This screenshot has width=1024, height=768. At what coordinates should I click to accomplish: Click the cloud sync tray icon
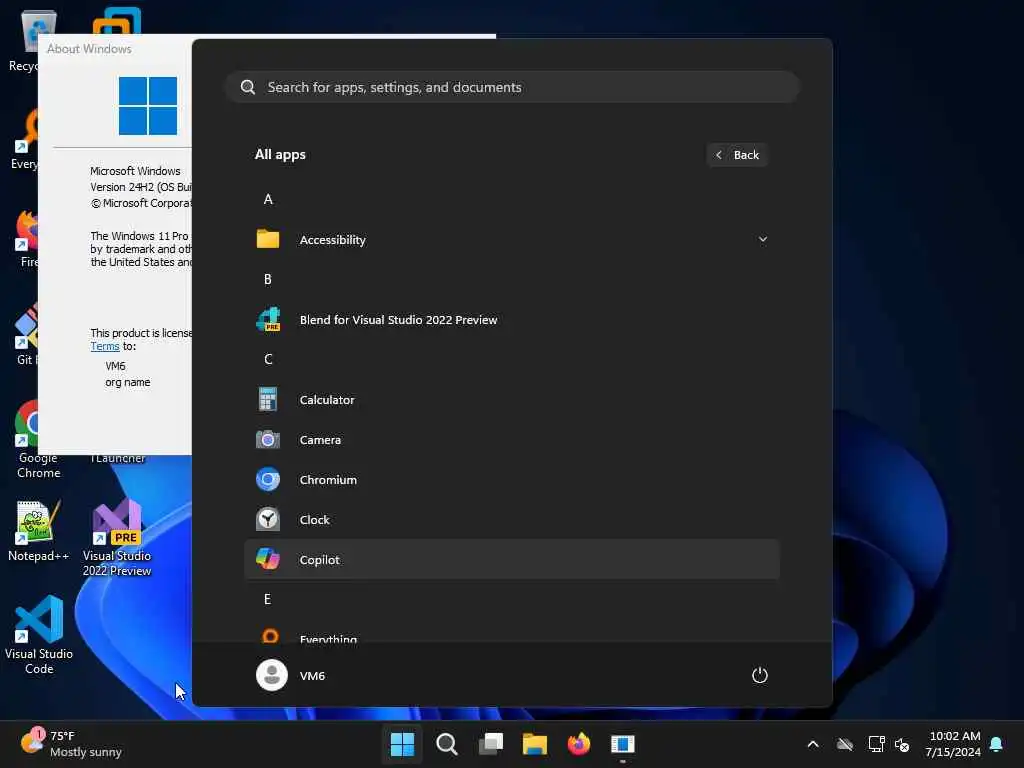point(845,744)
